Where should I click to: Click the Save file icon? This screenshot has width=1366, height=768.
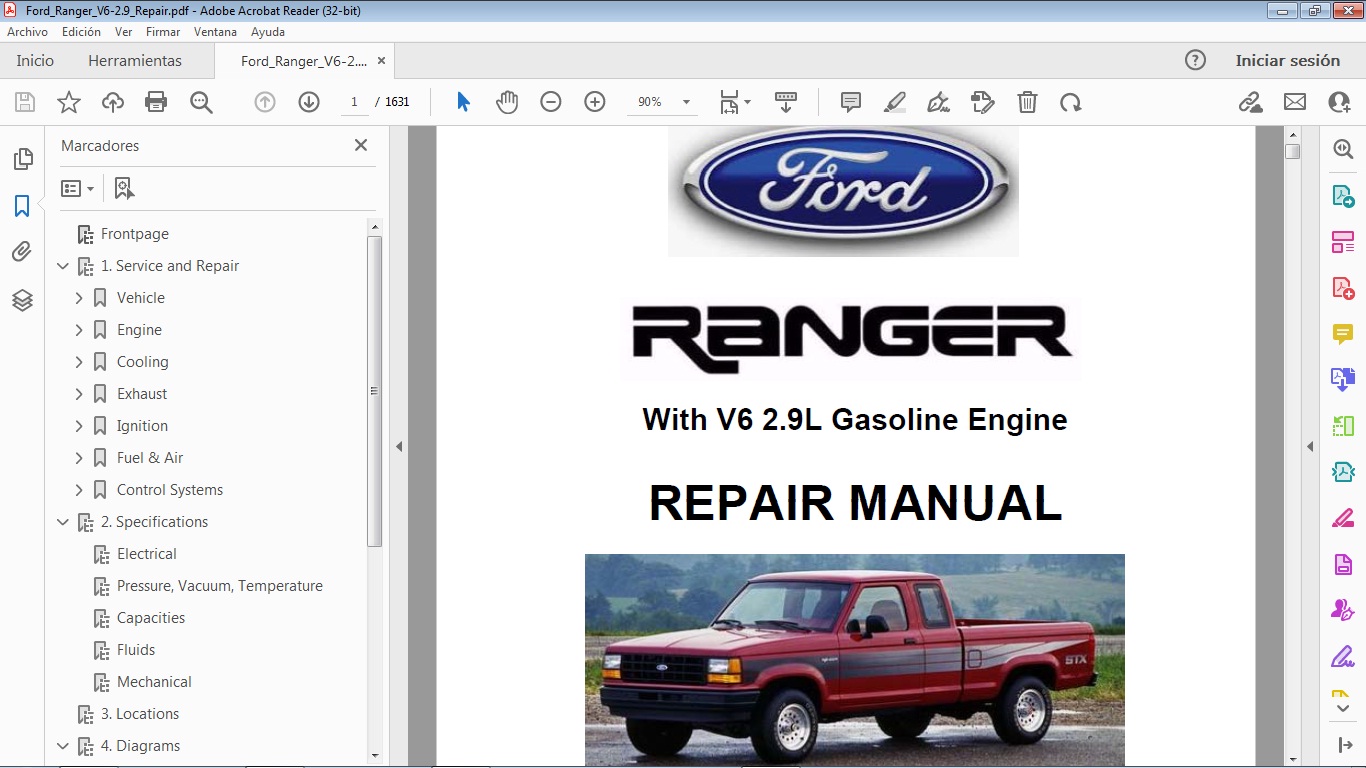pyautogui.click(x=25, y=102)
